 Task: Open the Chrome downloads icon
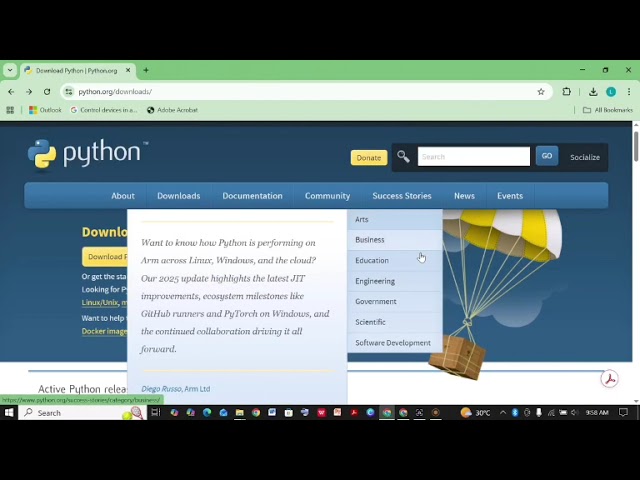click(x=593, y=92)
